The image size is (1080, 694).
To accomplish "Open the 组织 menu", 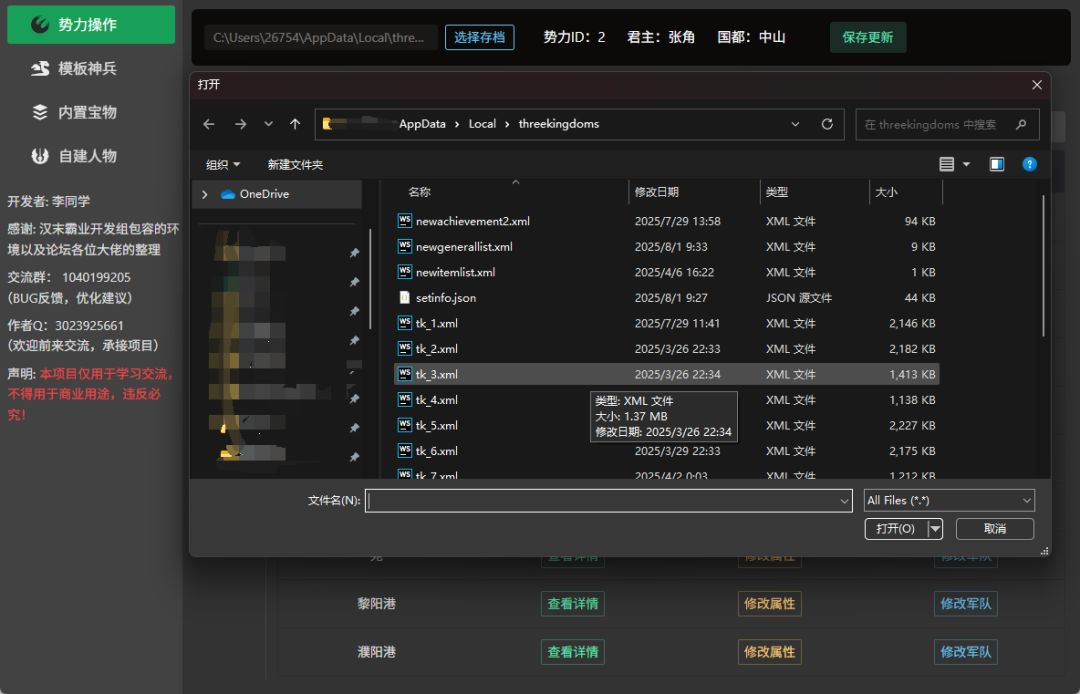I will click(x=223, y=164).
